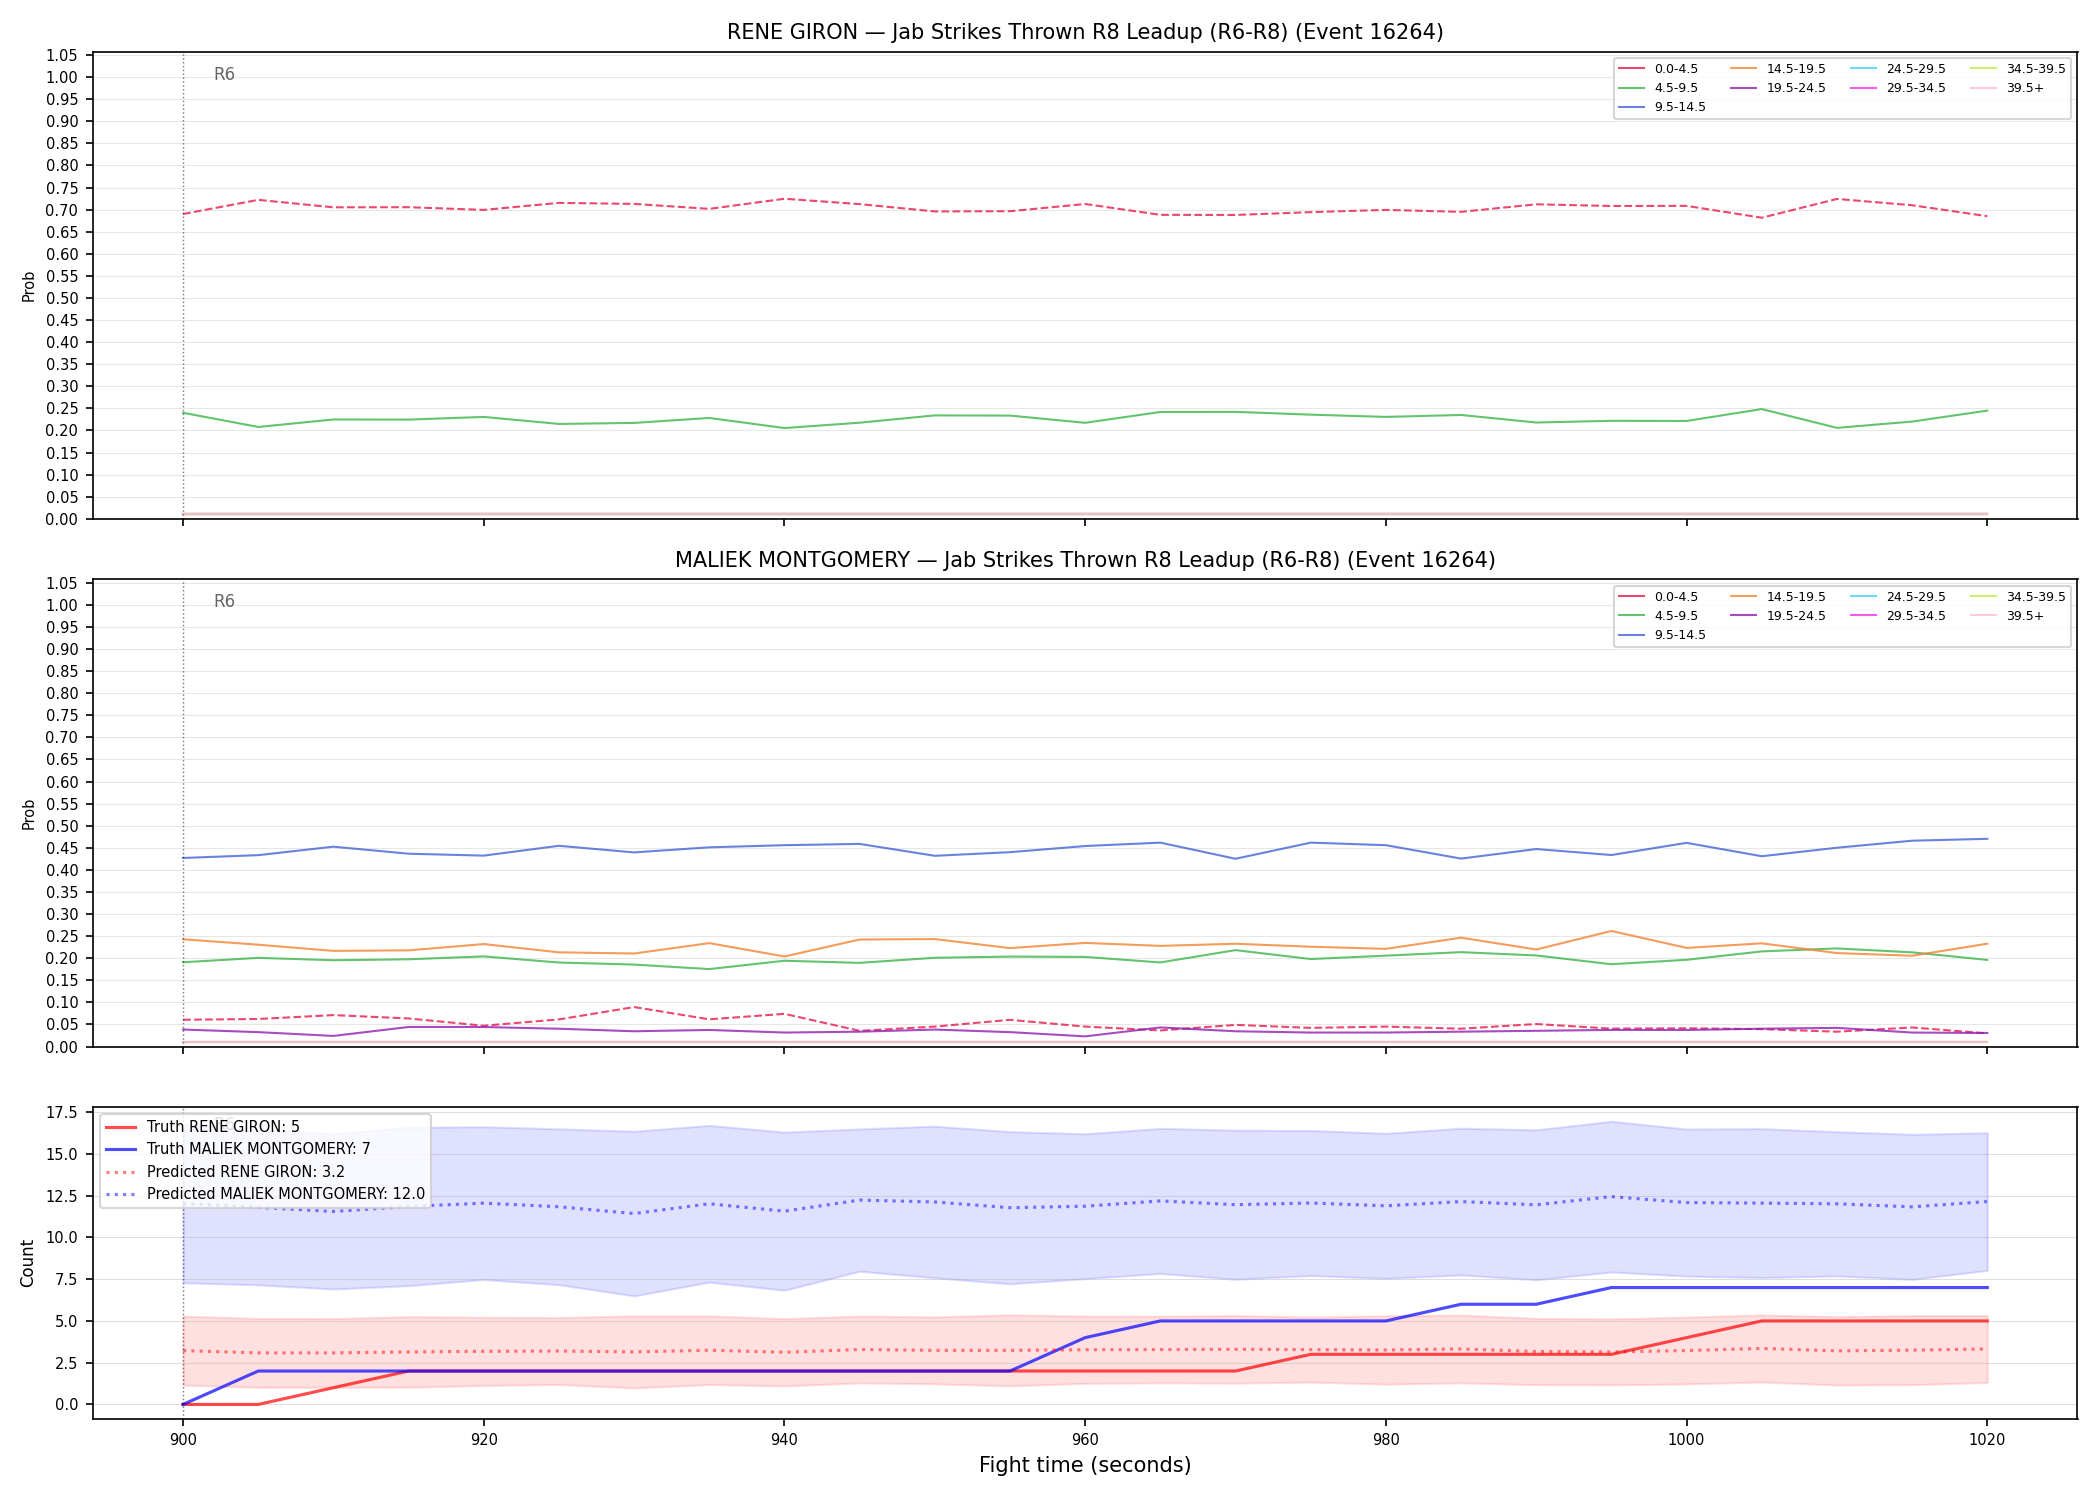Click the "Fight time (seconds)" axis label
This screenshot has height=1500, width=2100.
(x=1085, y=1465)
